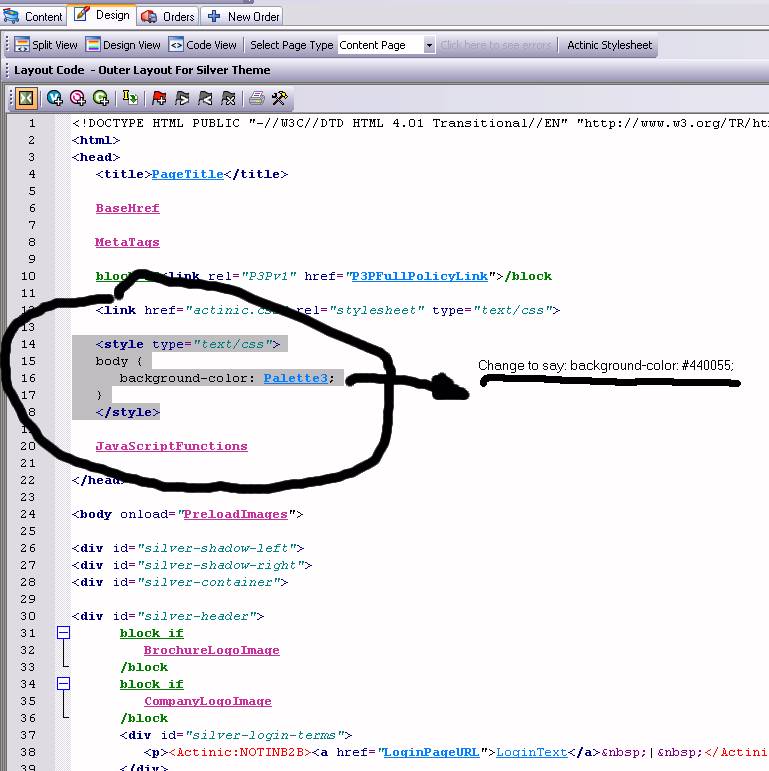Switch to the Content tab
Screen dimensions: 769x771
pyautogui.click(x=34, y=16)
